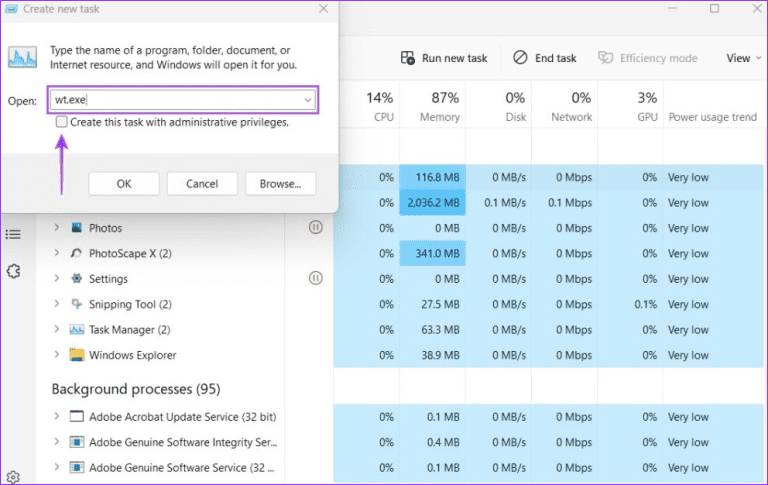Expand Adobe Acrobat Update Service entry
768x485 pixels.
coord(56,417)
